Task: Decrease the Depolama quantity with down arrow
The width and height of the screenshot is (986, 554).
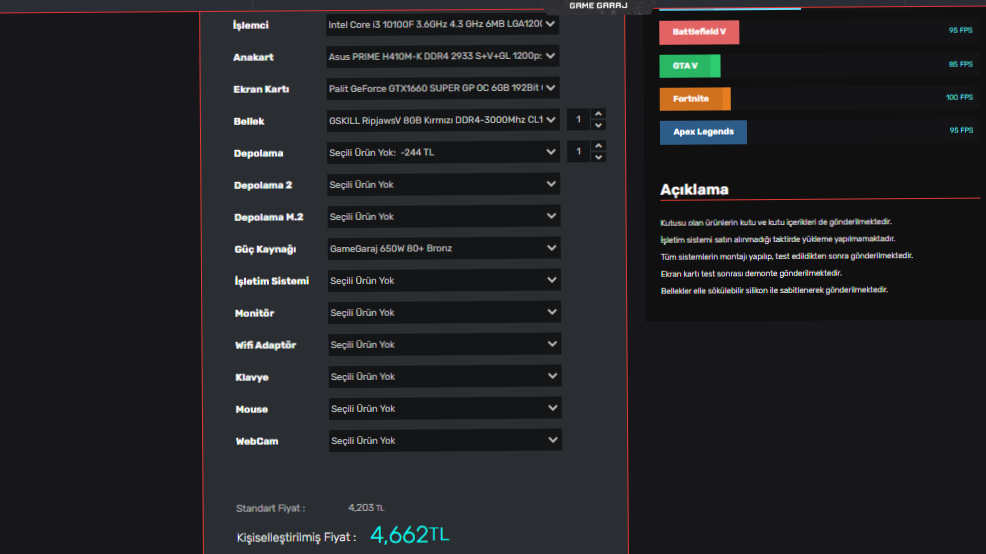Action: [x=599, y=157]
